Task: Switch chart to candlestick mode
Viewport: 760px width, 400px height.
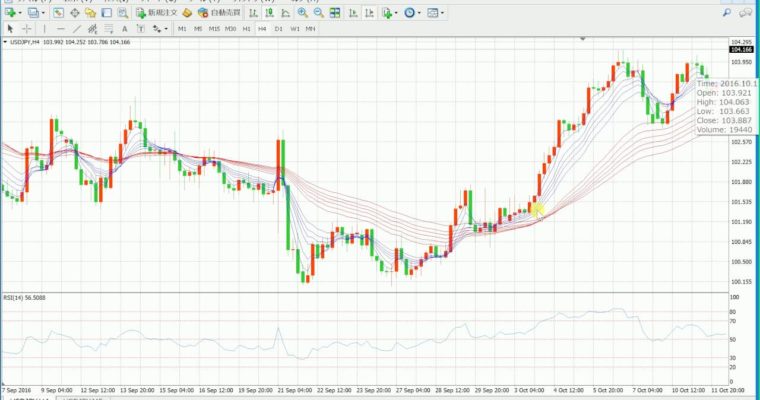Action: click(x=270, y=14)
